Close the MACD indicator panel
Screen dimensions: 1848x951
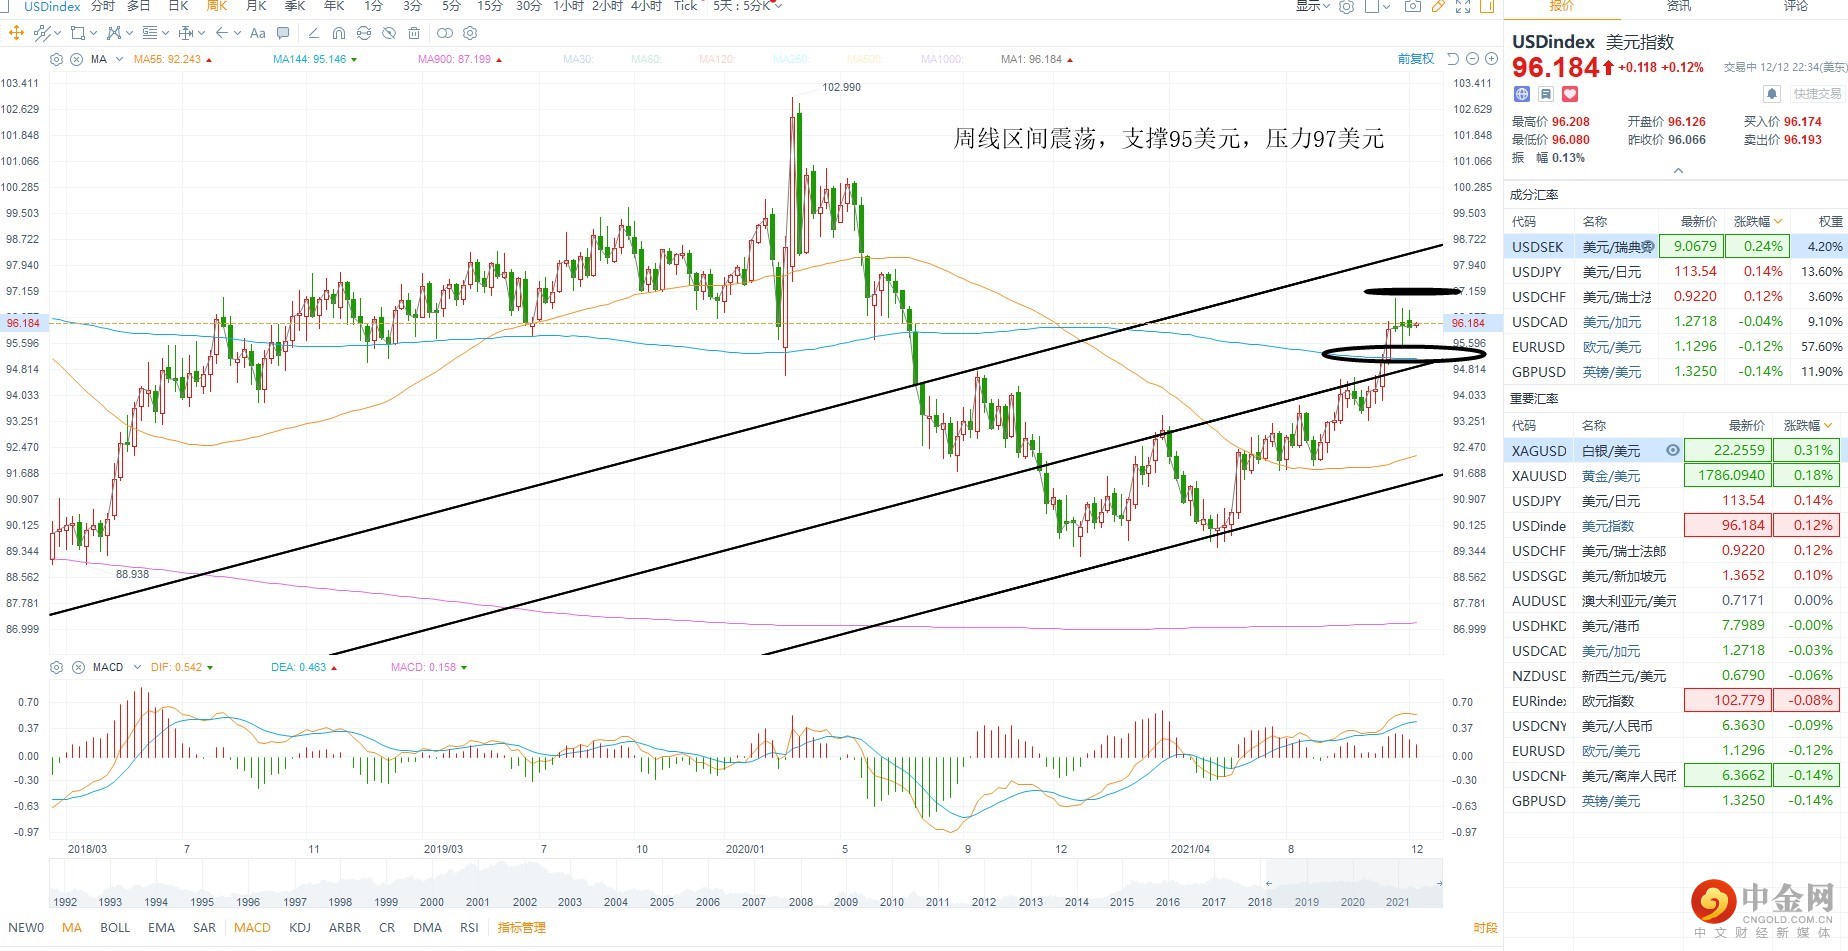coord(78,667)
